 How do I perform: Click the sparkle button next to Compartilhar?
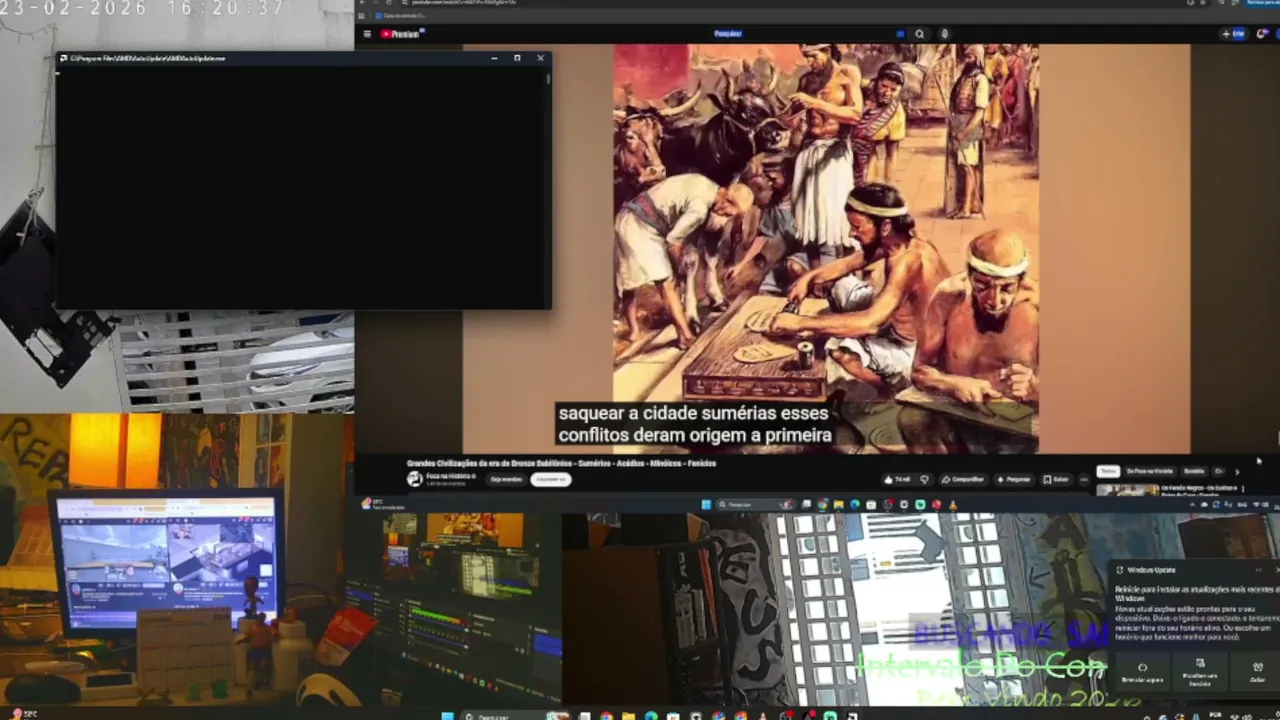coord(1014,479)
